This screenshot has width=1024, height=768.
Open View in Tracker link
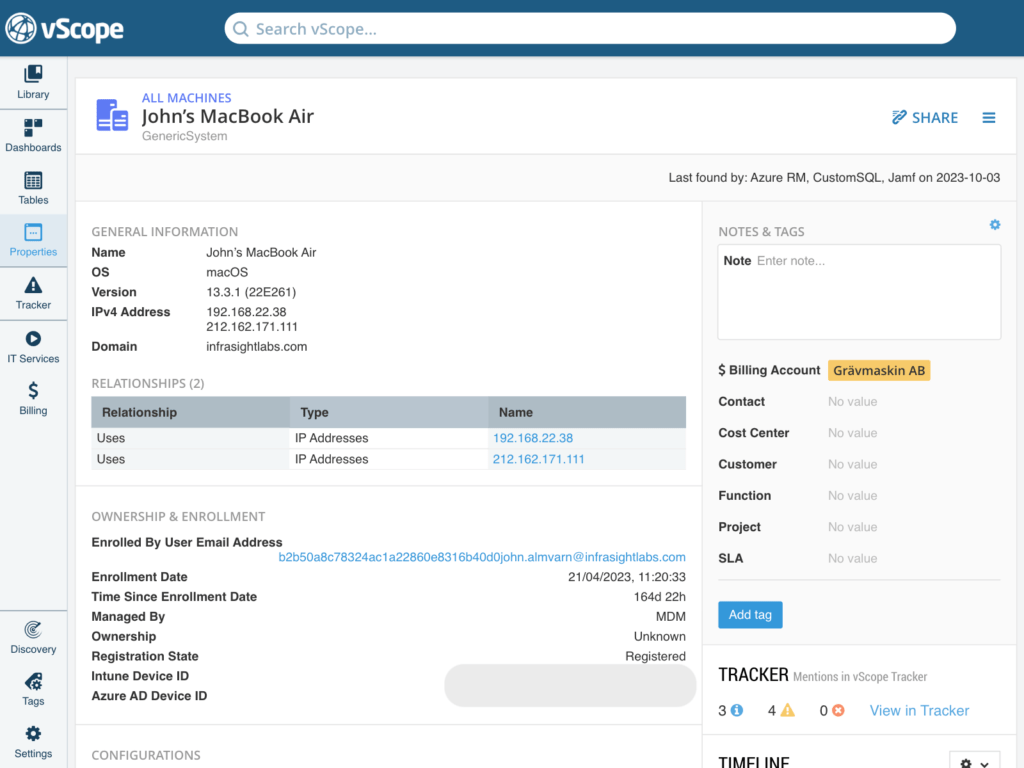click(x=920, y=711)
